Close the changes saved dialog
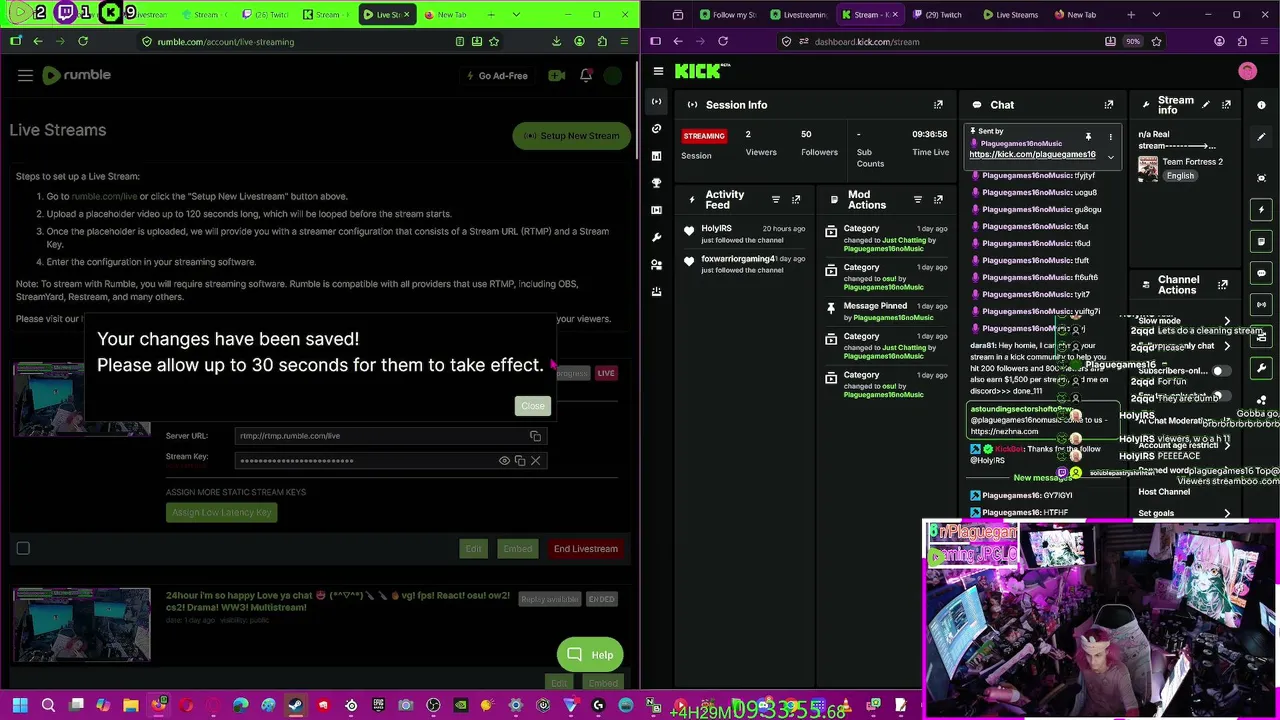The image size is (1280, 720). pos(532,406)
